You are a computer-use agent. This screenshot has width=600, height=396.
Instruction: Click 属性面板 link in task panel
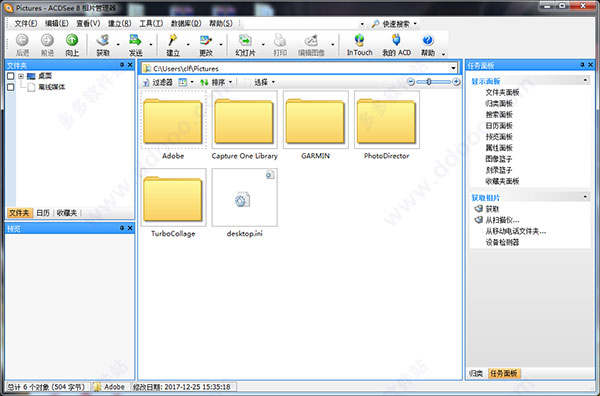pyautogui.click(x=499, y=148)
